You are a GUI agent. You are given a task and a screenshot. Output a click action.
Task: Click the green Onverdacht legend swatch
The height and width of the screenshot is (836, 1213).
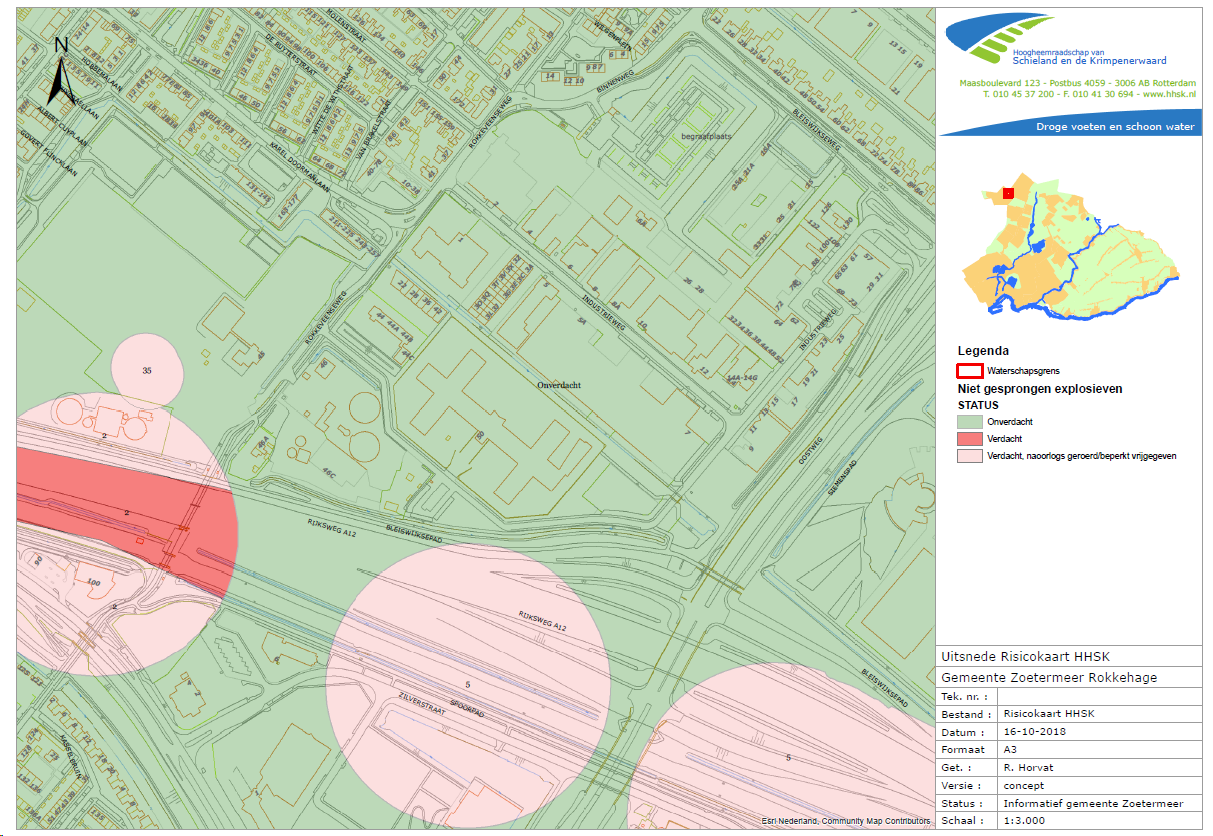971,422
